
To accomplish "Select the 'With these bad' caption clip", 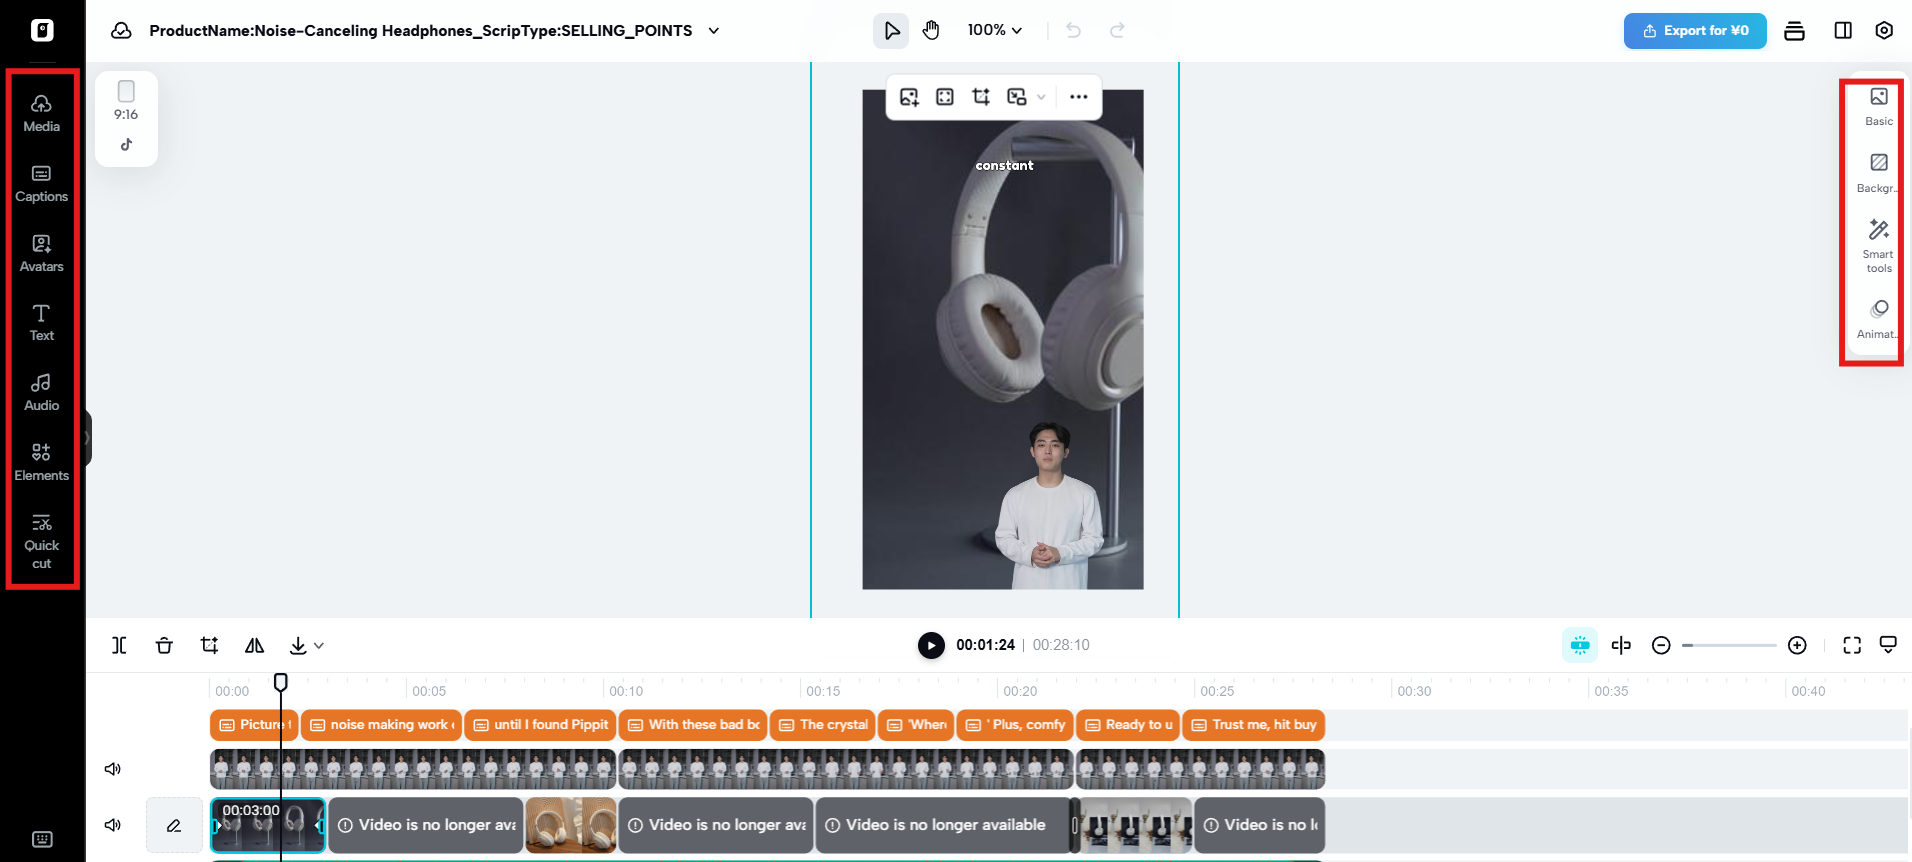I will coord(693,725).
